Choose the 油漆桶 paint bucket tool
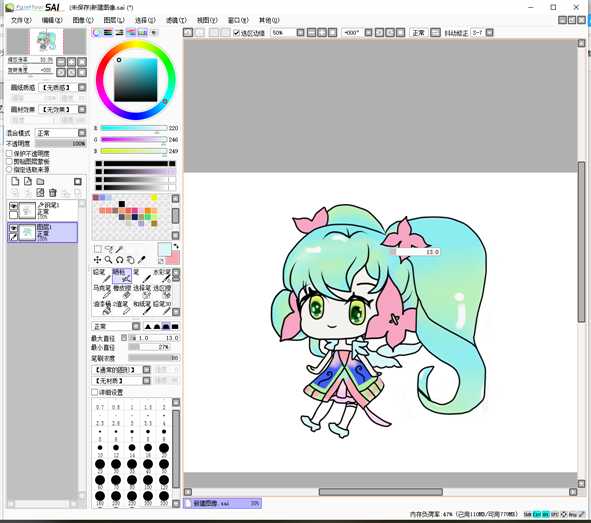This screenshot has width=591, height=523. (x=102, y=307)
